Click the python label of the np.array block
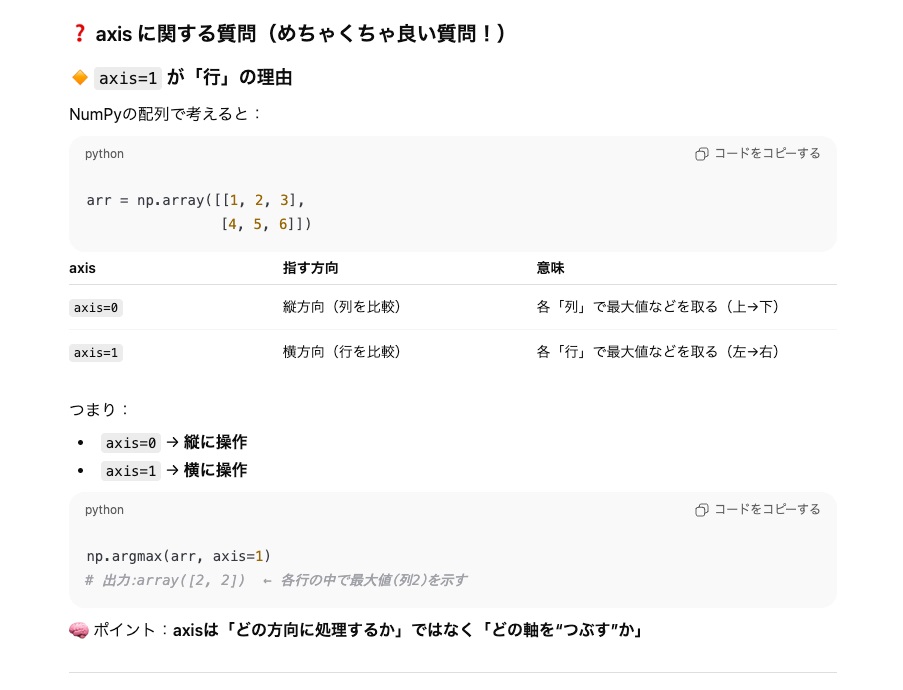Viewport: 903px width, 690px height. point(104,154)
